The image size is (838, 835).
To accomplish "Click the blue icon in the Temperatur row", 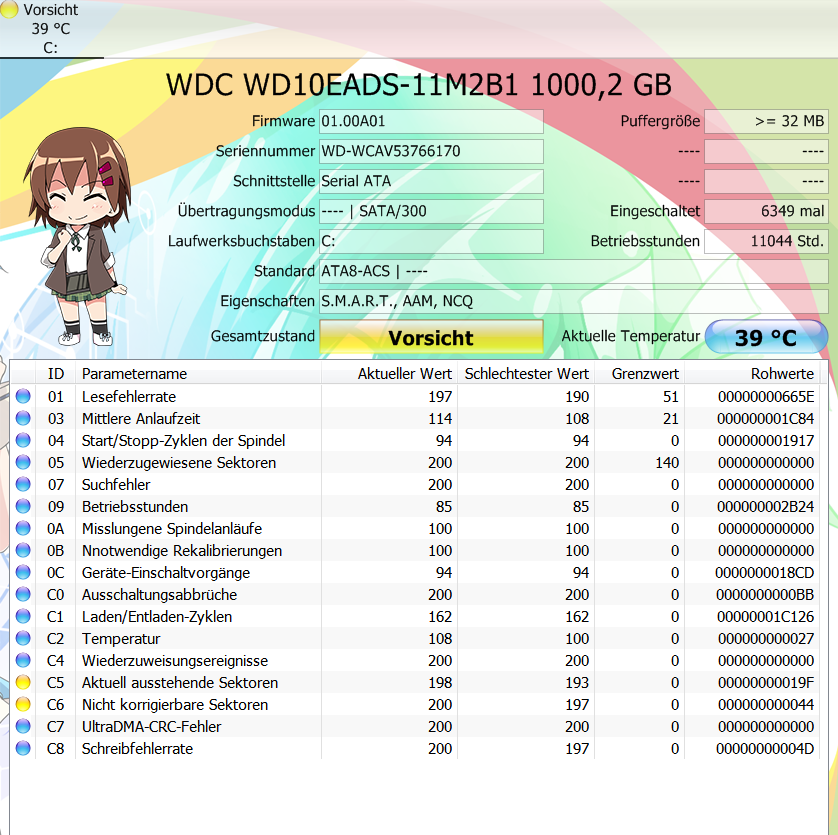I will click(23, 638).
